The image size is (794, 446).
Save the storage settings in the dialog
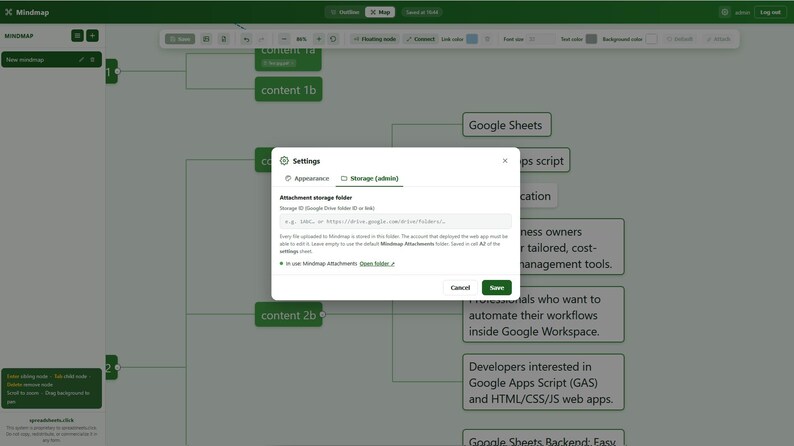(497, 288)
